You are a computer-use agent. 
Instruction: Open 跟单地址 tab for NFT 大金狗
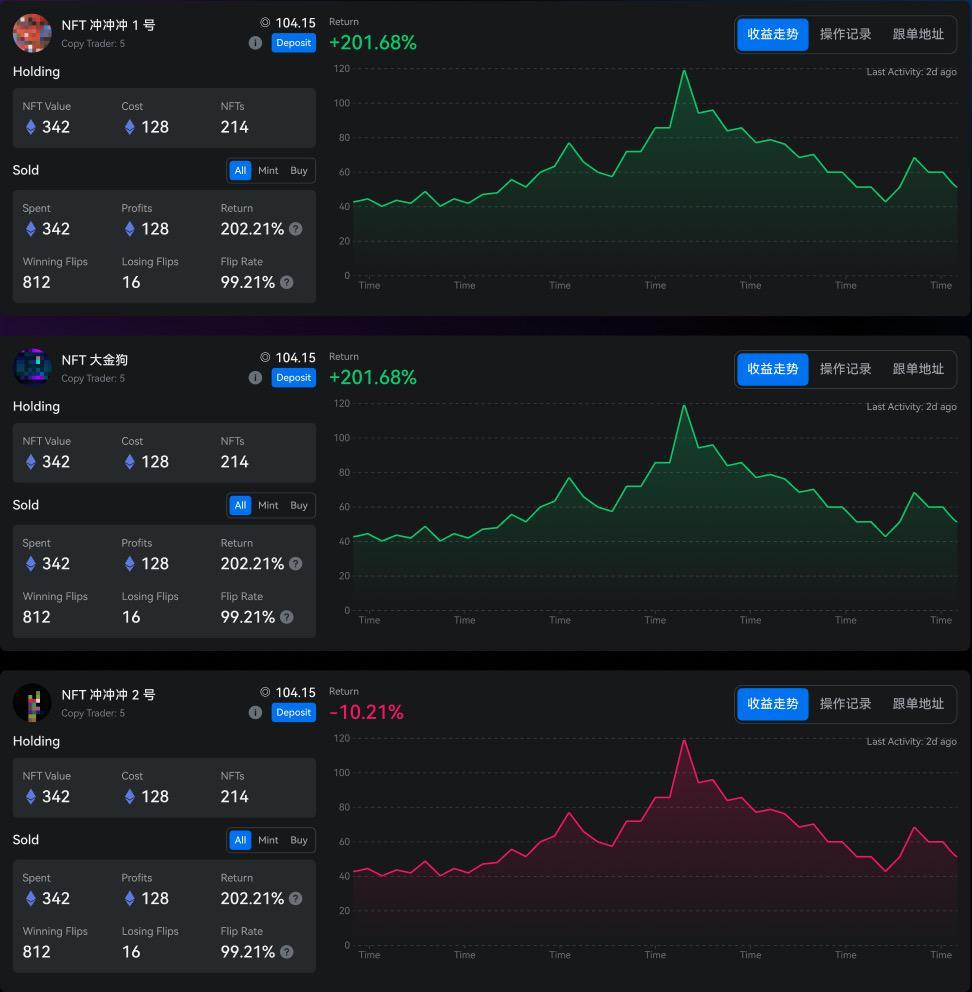point(918,369)
